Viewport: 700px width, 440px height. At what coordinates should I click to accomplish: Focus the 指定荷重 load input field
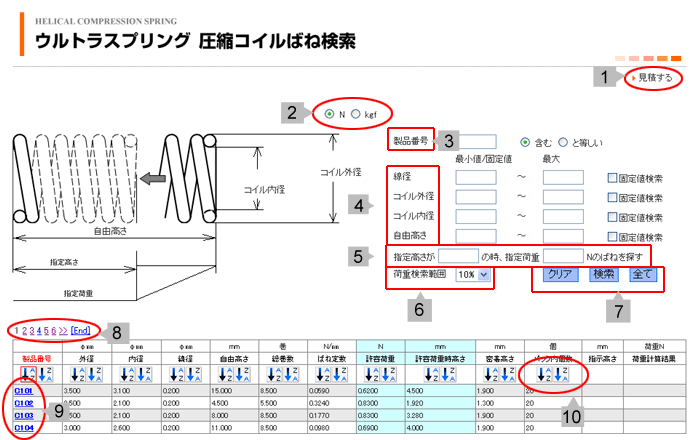coord(563,256)
